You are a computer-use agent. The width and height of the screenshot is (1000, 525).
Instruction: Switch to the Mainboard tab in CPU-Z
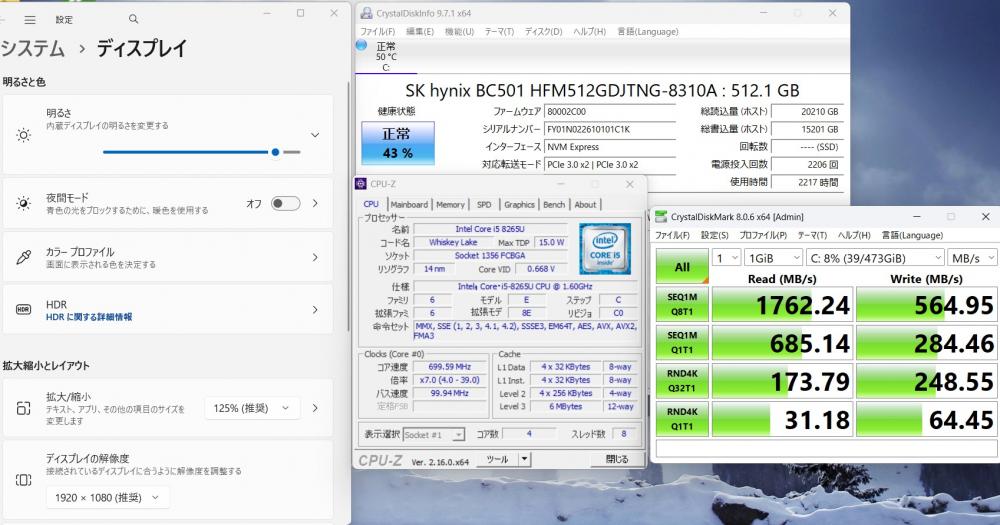[x=409, y=204]
